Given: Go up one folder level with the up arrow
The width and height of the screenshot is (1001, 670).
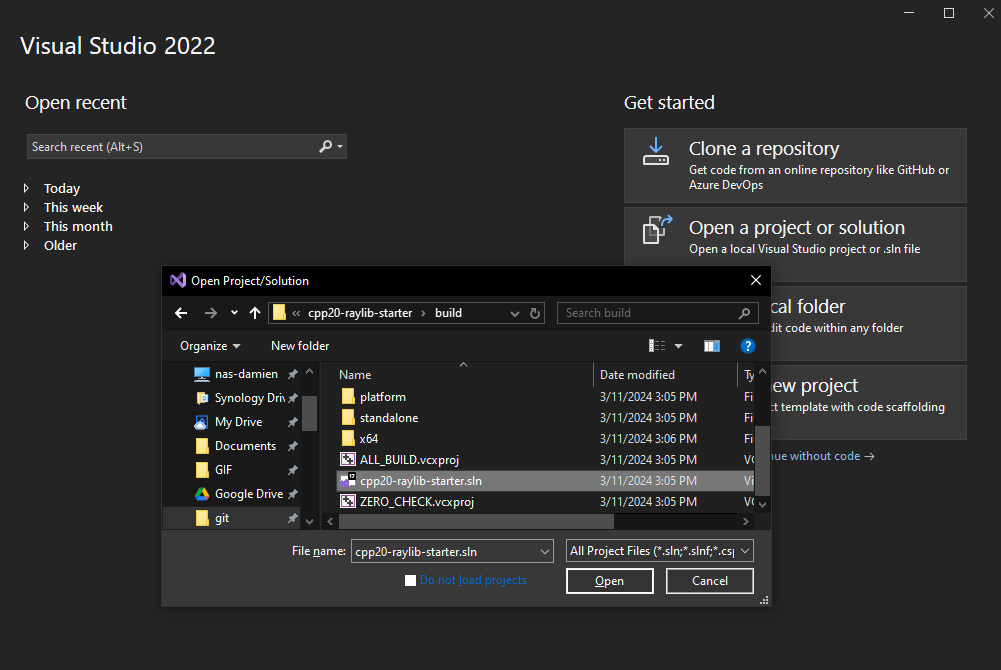Looking at the screenshot, I should pos(255,313).
